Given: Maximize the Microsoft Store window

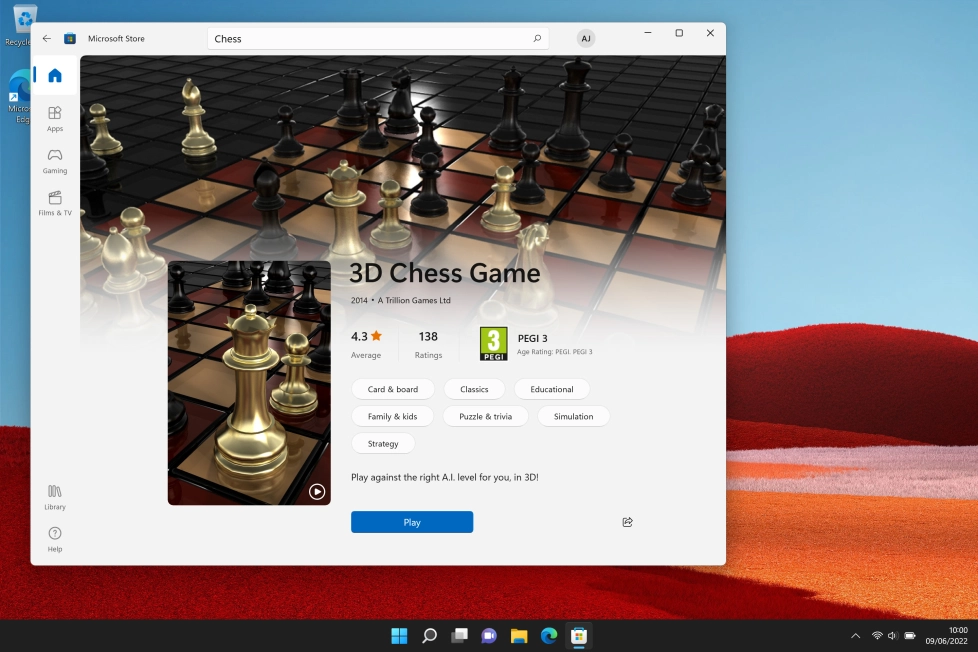Looking at the screenshot, I should 679,33.
